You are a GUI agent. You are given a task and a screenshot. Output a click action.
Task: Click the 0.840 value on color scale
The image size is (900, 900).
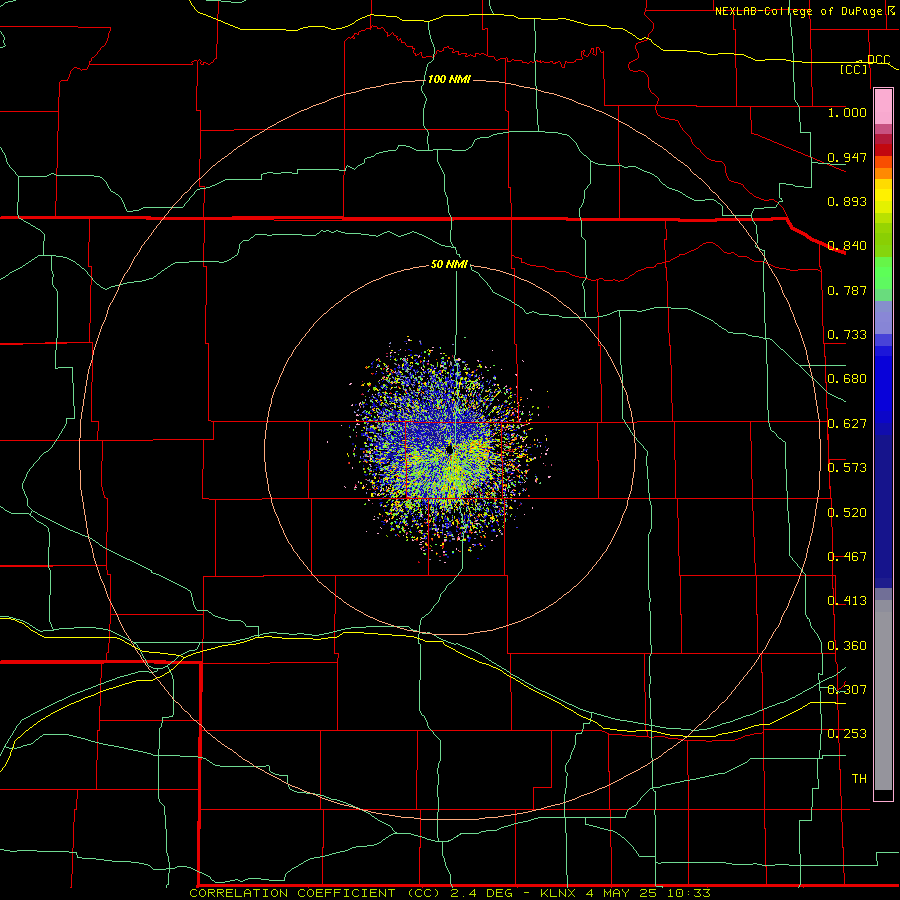click(847, 246)
